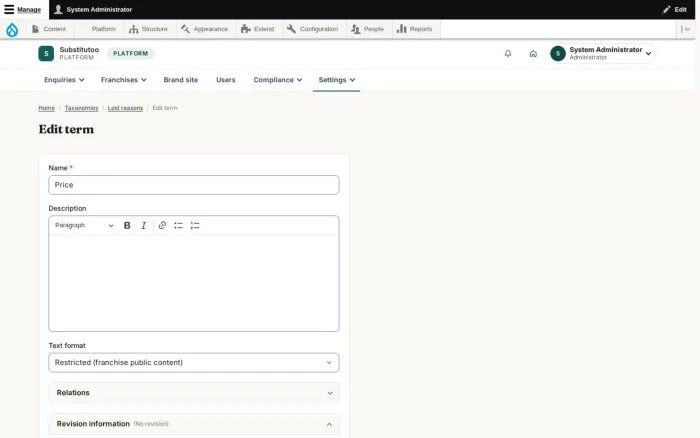Click the green Substitutoo S logo
Image resolution: width=700 pixels, height=438 pixels.
coord(46,54)
